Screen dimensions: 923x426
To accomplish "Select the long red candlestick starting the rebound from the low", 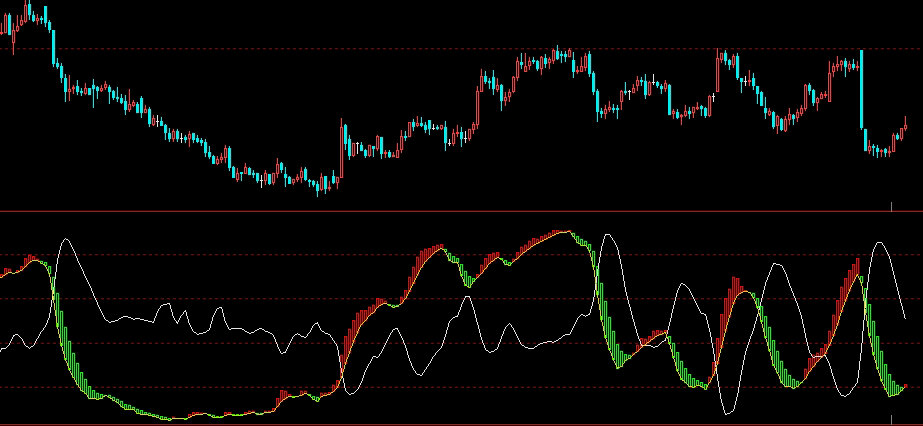I will click(341, 148).
